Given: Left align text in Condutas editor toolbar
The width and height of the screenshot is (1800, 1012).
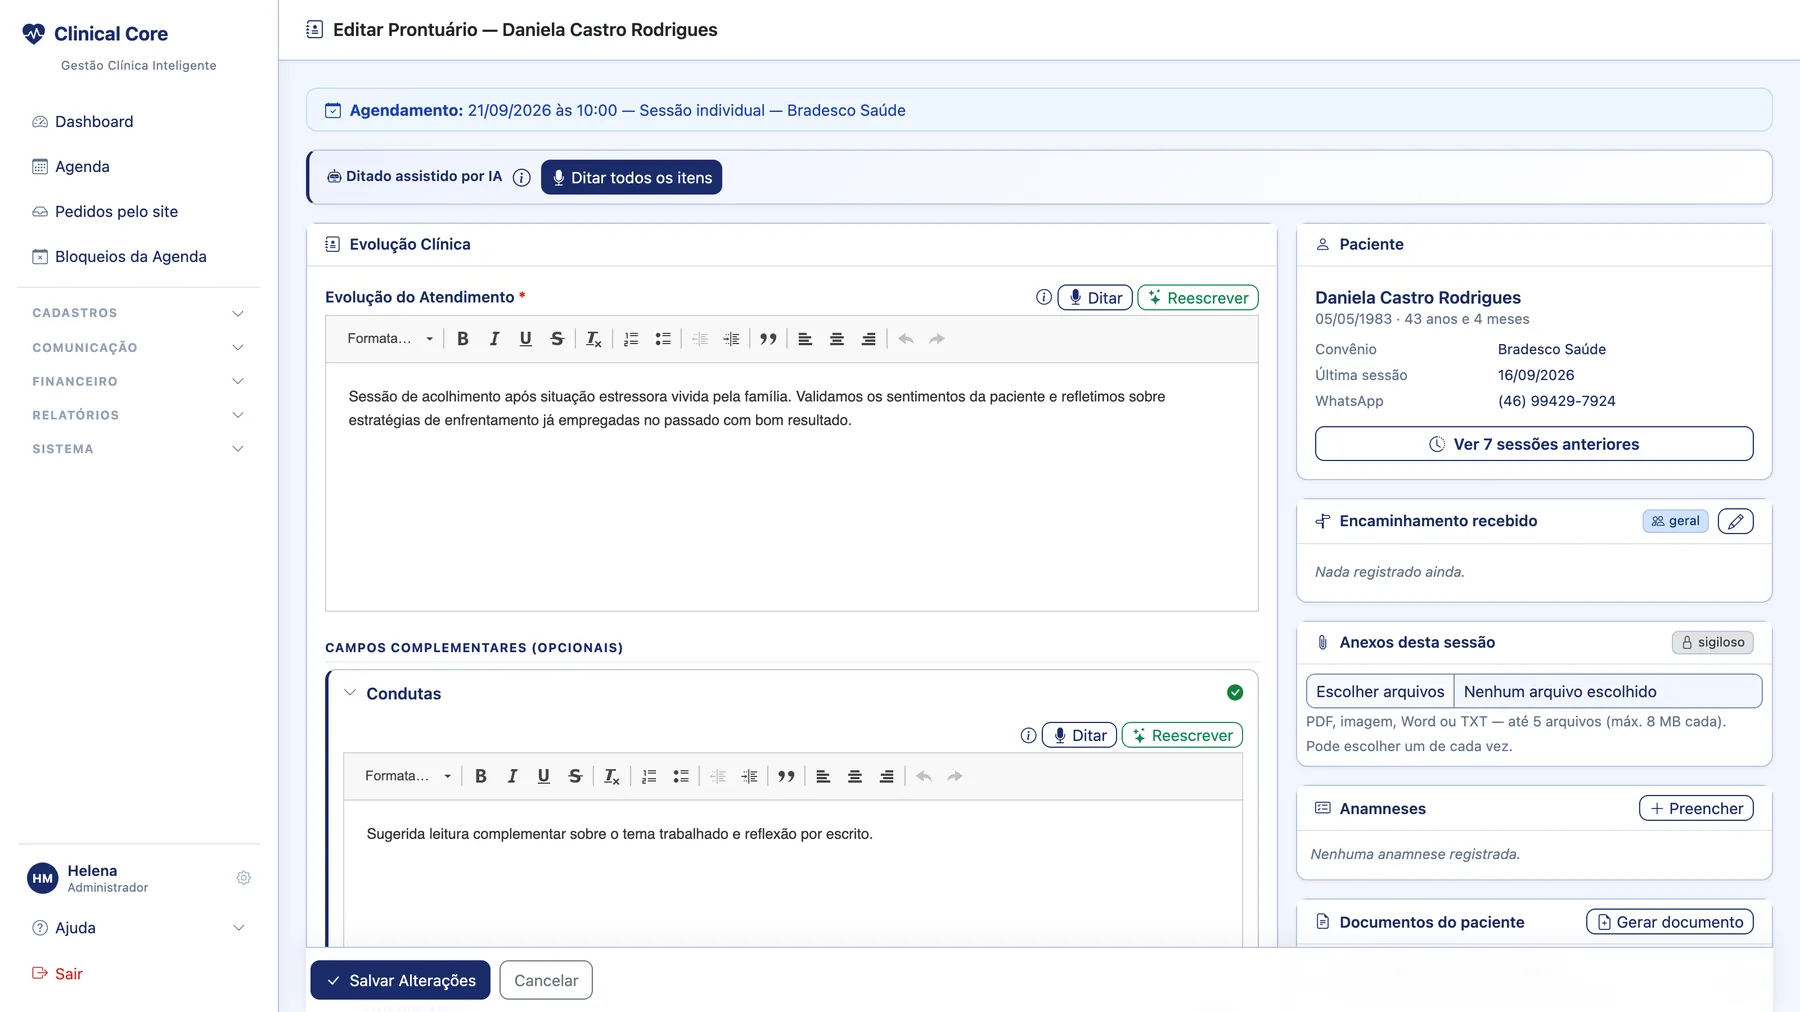Looking at the screenshot, I should tap(823, 776).
